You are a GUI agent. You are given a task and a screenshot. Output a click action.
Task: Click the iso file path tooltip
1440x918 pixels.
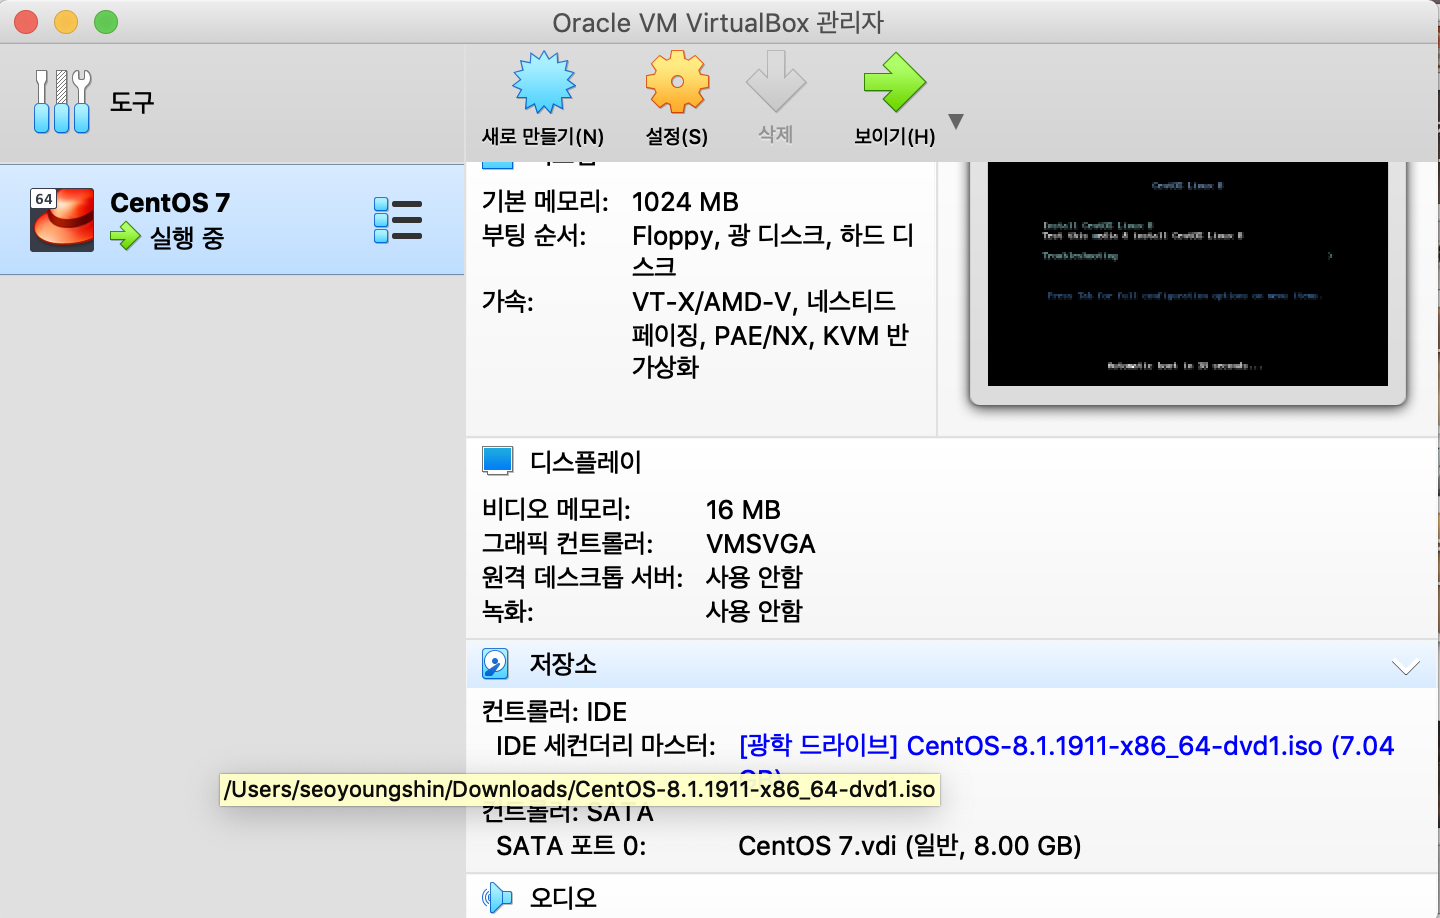pyautogui.click(x=580, y=789)
